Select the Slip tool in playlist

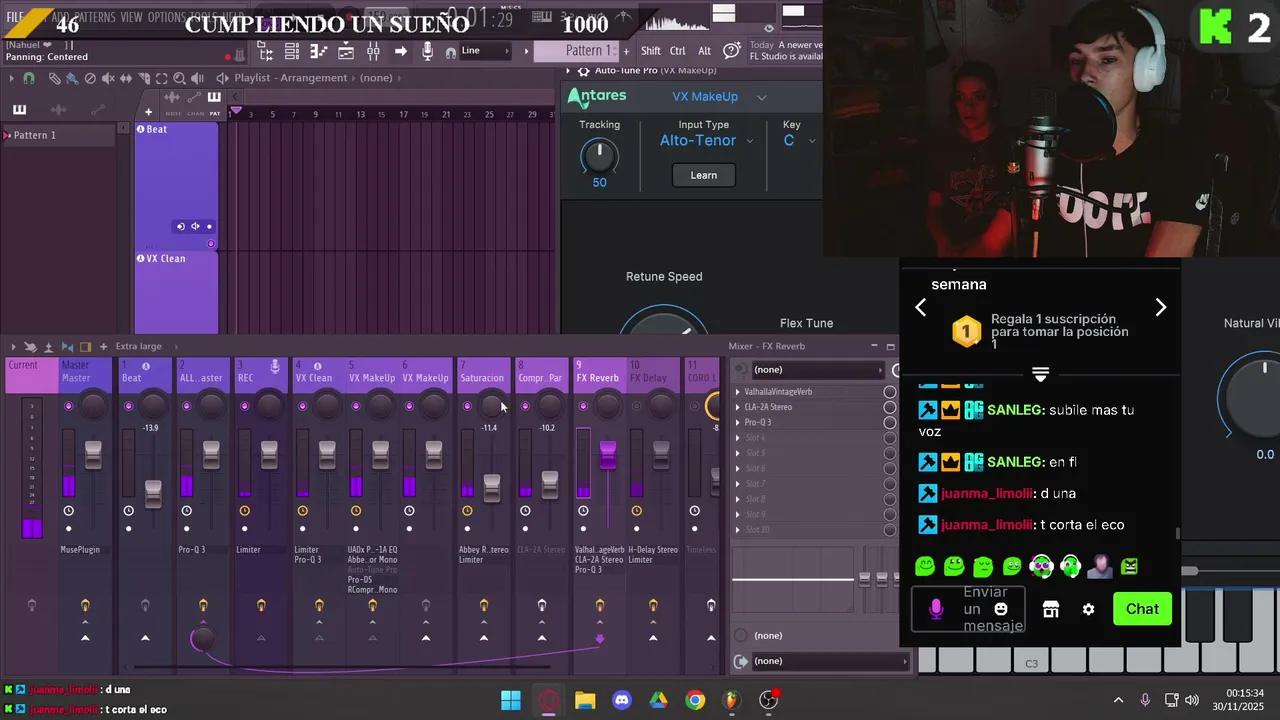126,78
